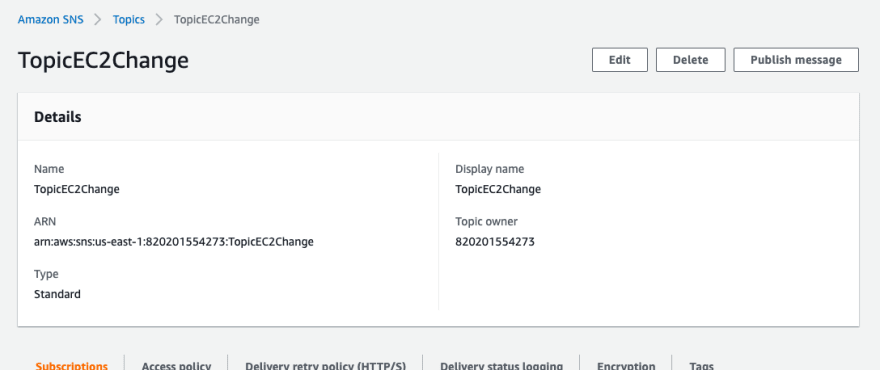Click the Publish message button
Screen dimensions: 880x370
pyautogui.click(x=796, y=60)
